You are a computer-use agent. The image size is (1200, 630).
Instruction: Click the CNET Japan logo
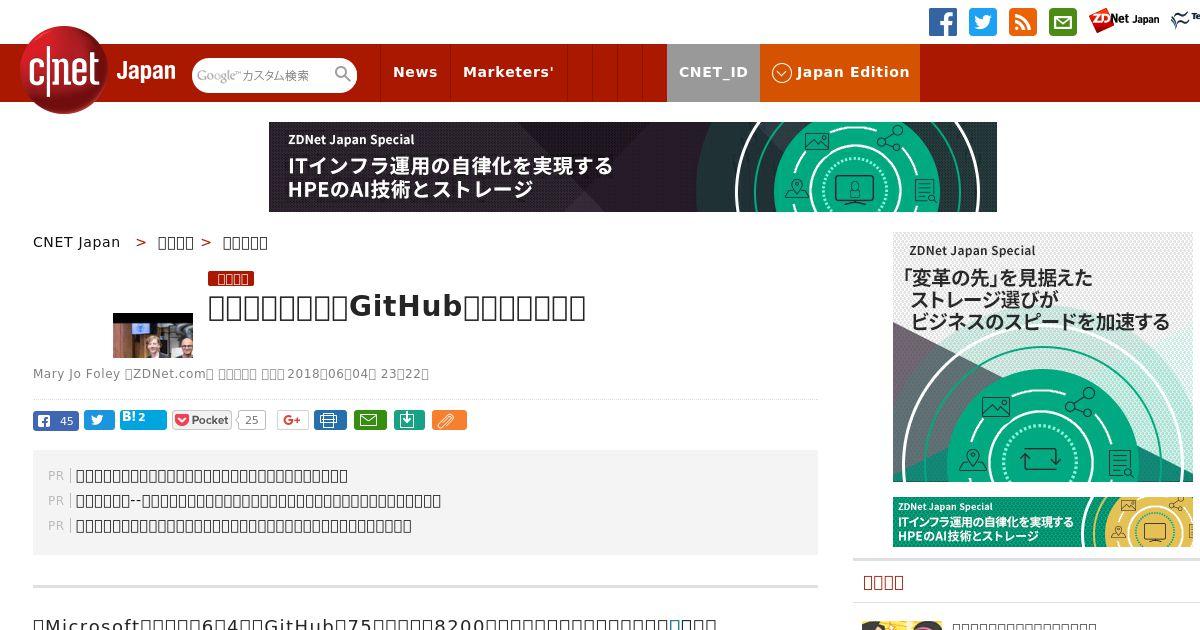coord(98,70)
